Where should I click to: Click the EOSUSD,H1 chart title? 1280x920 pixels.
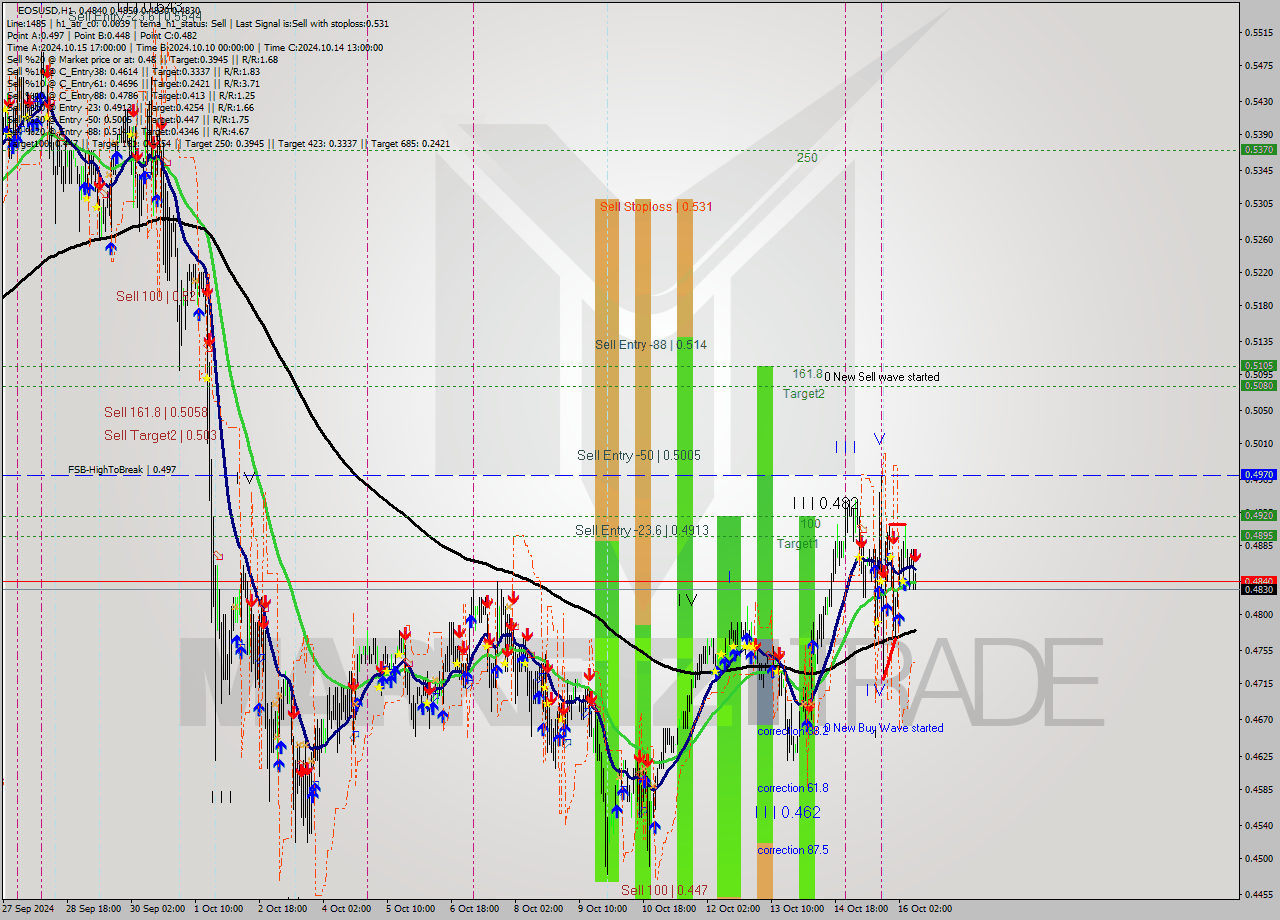pyautogui.click(x=45, y=11)
